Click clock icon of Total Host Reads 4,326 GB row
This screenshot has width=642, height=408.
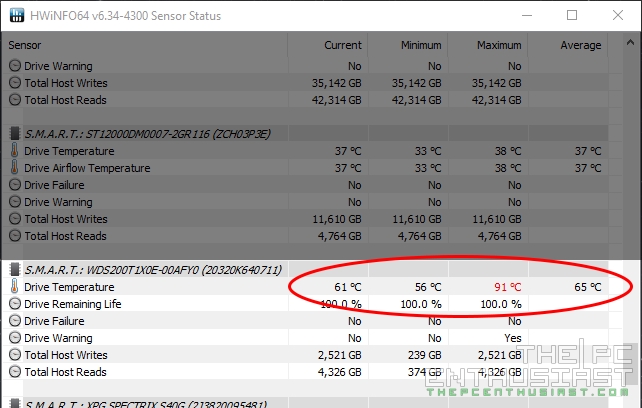tap(15, 372)
